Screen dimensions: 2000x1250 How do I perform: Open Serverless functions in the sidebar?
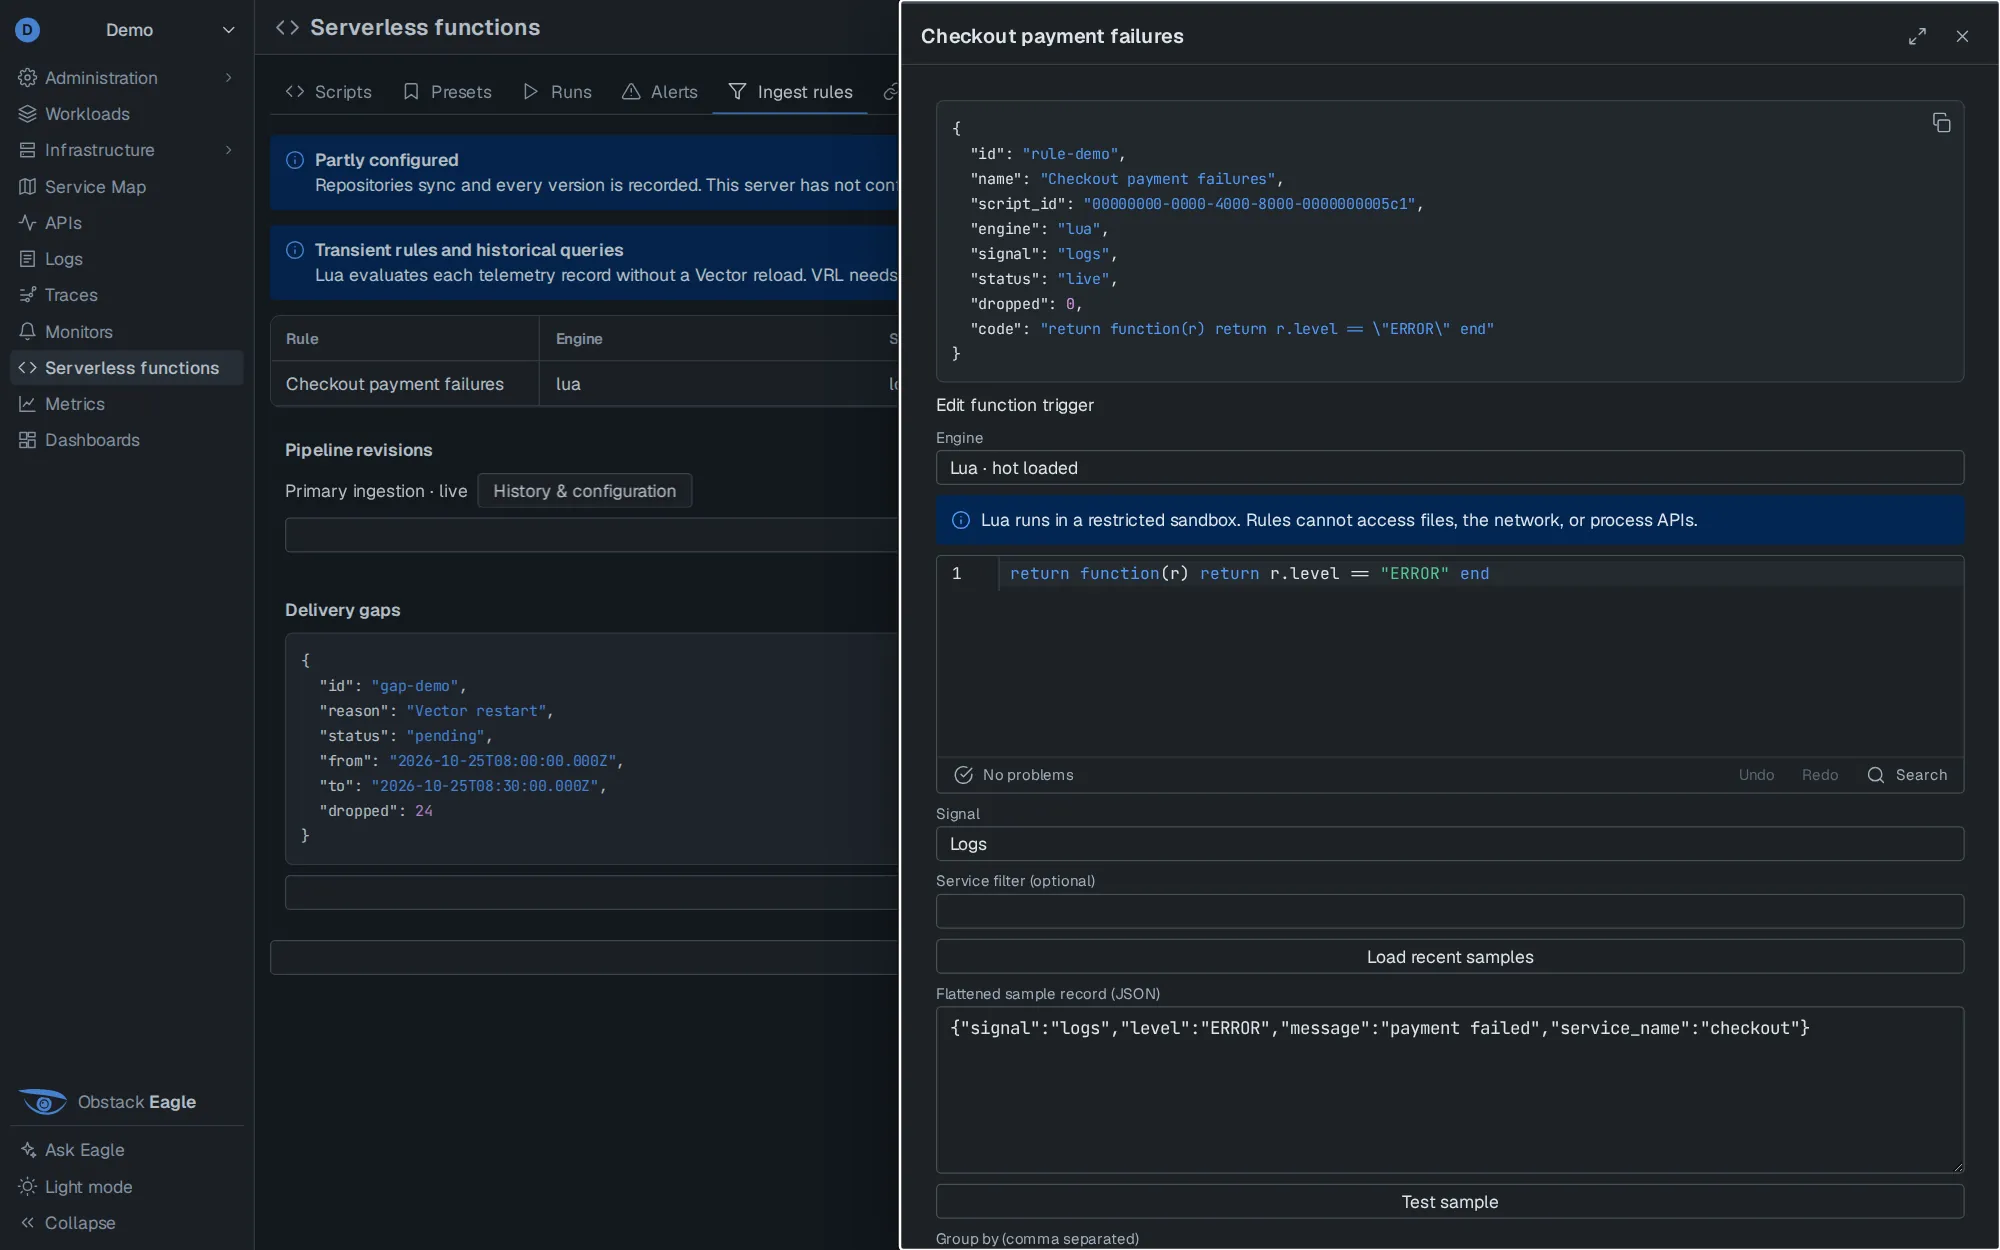(x=127, y=368)
